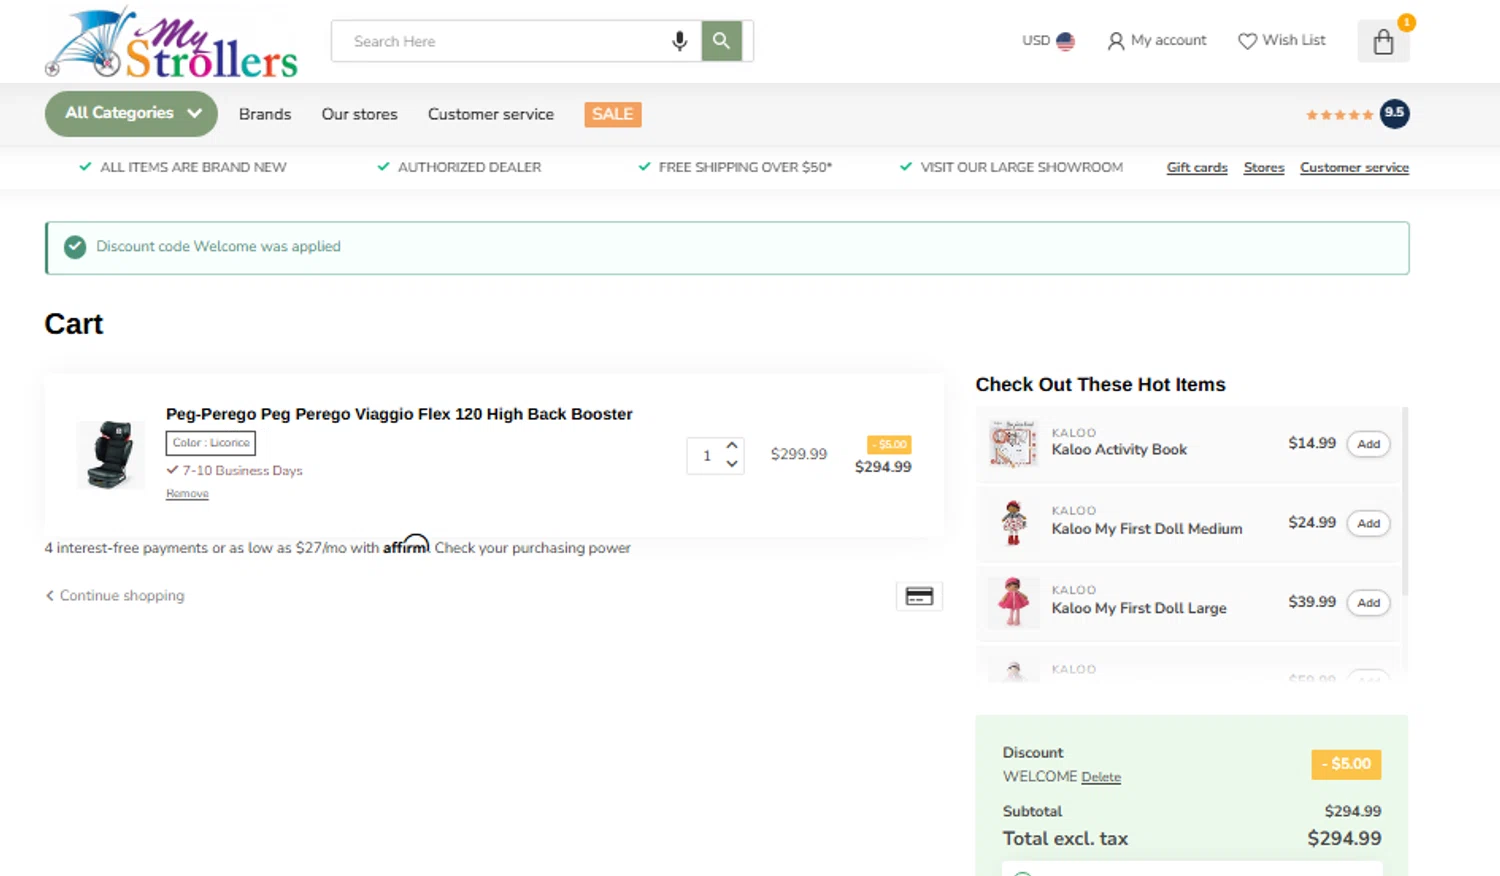Open Kaloo Activity Book thumbnail
1500x876 pixels.
click(x=1012, y=444)
